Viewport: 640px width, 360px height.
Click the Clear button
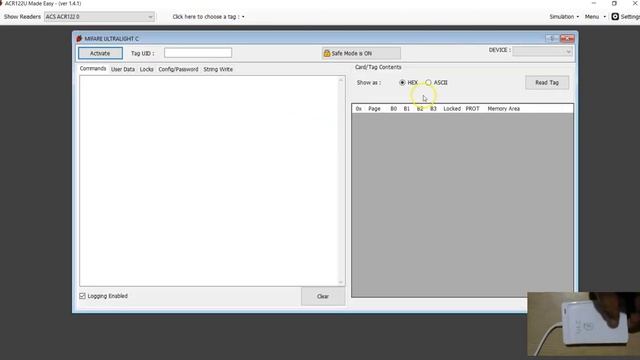pyautogui.click(x=323, y=296)
